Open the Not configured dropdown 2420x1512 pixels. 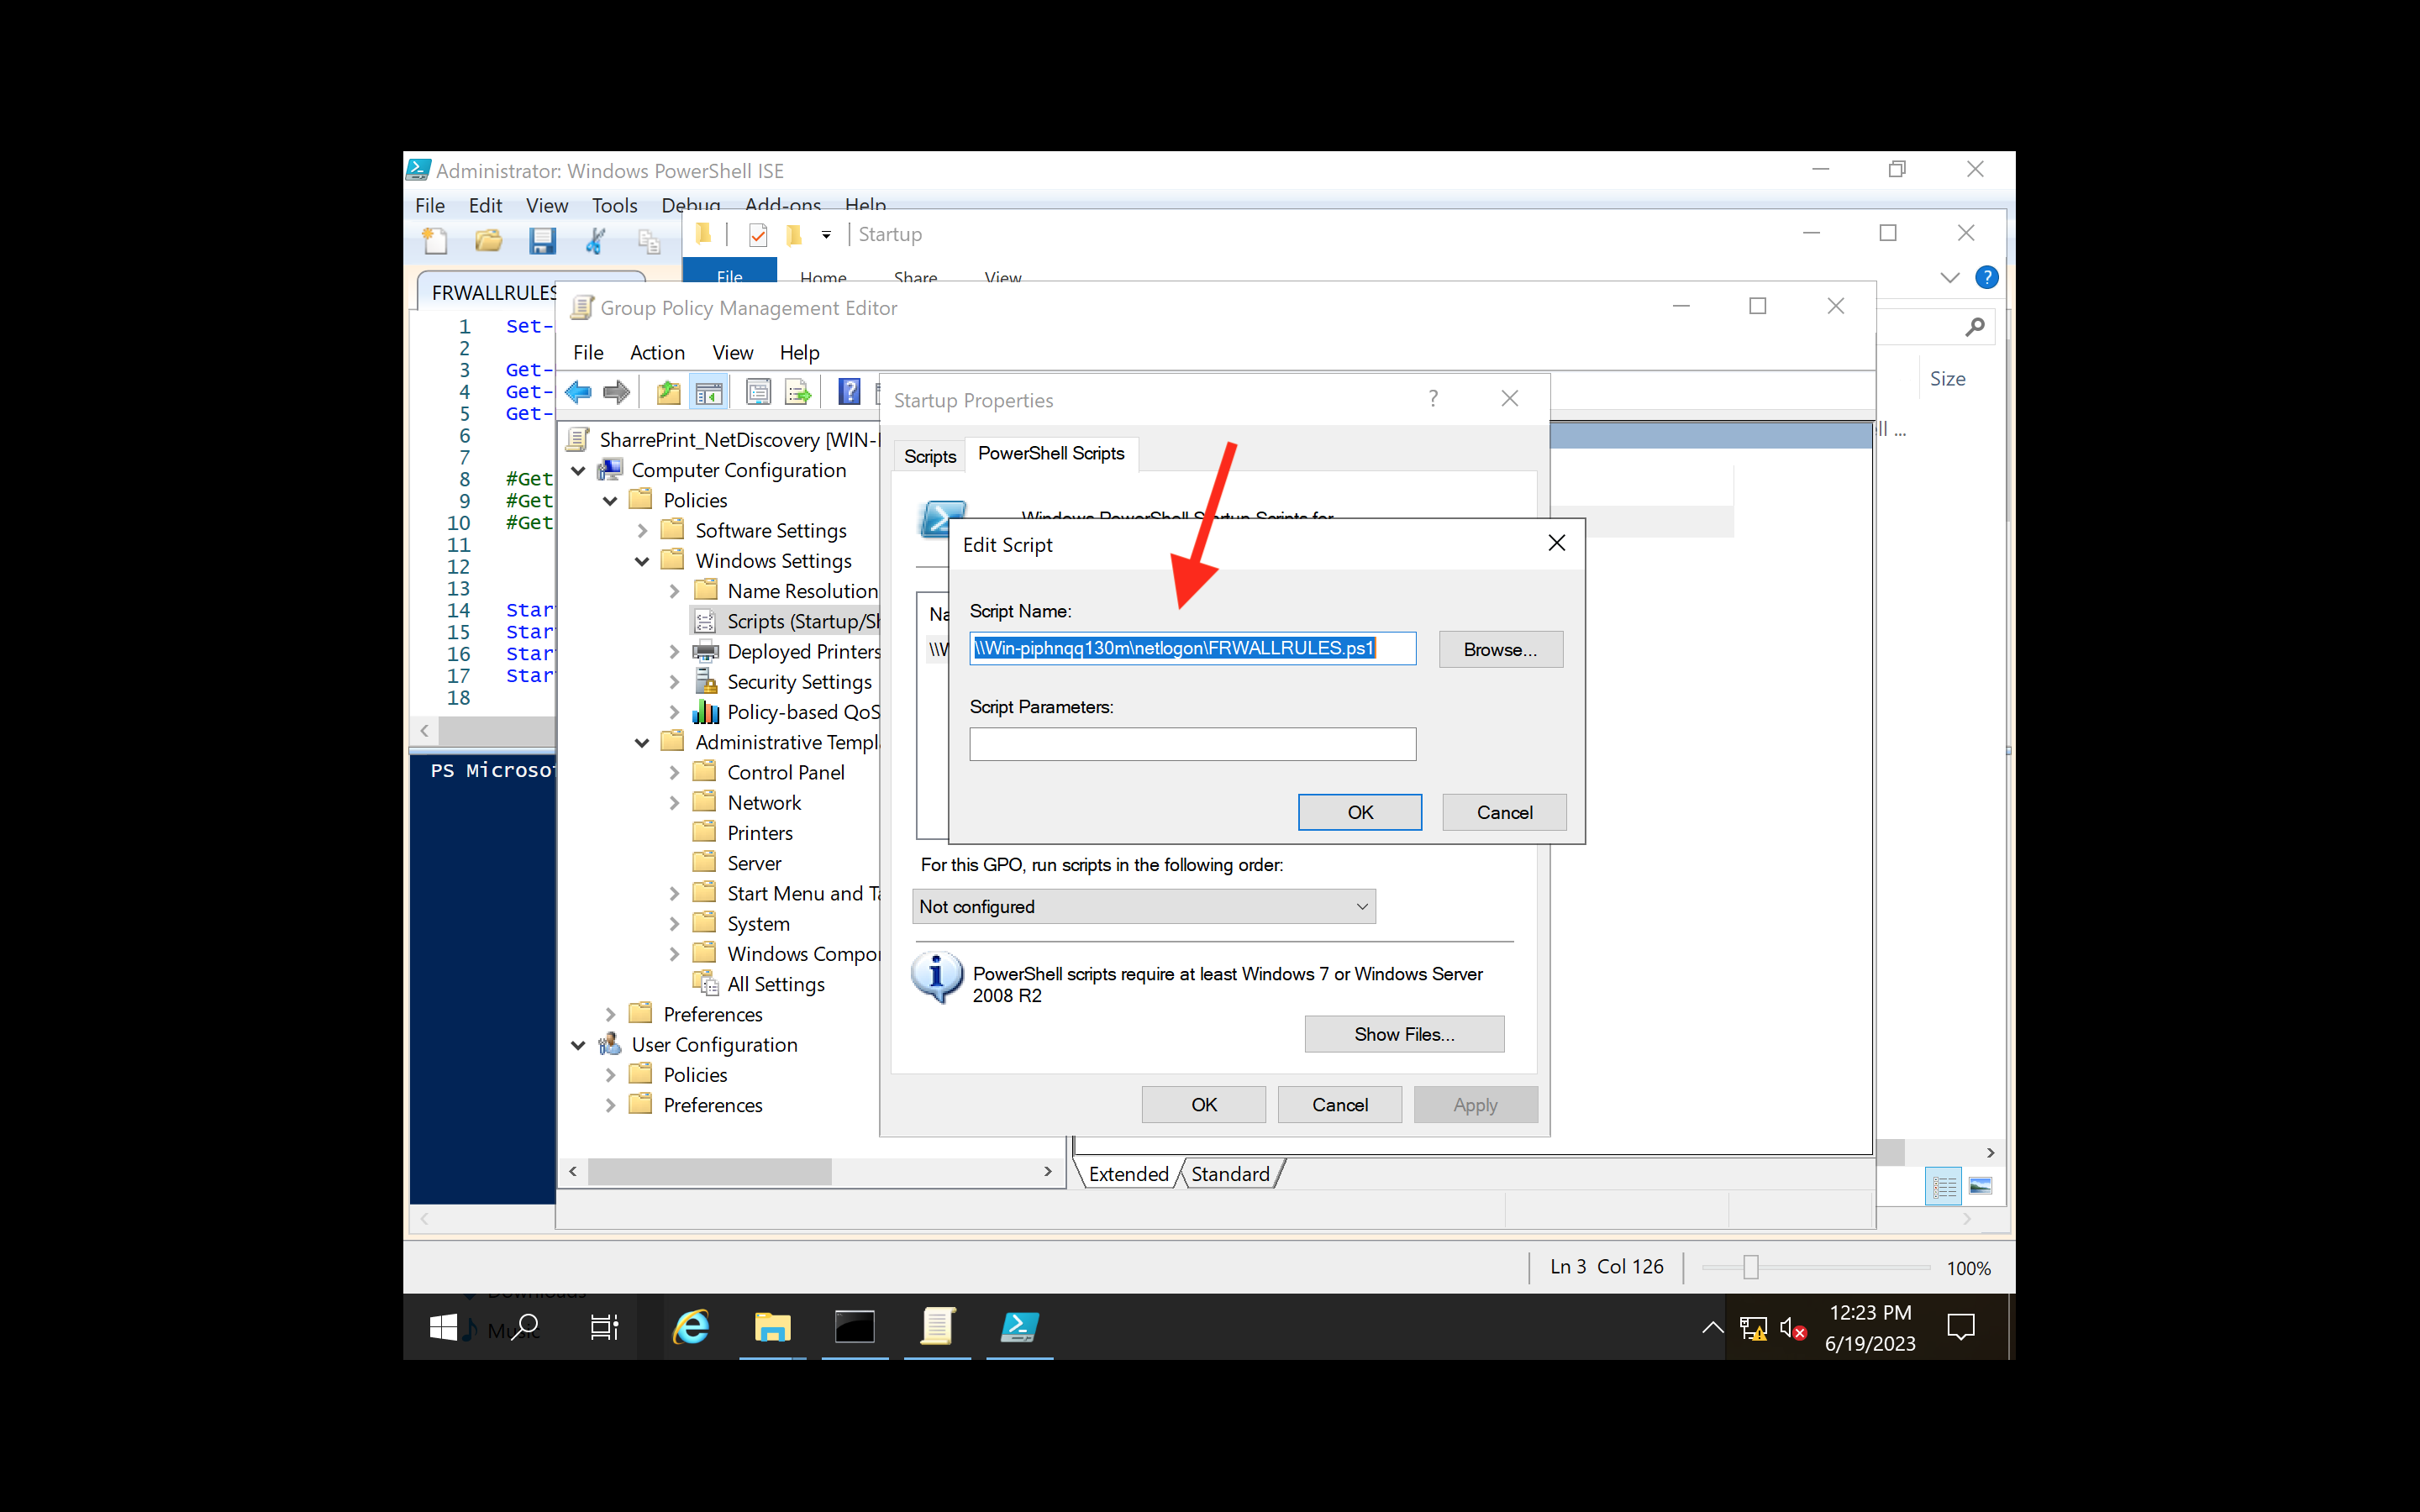1143,906
